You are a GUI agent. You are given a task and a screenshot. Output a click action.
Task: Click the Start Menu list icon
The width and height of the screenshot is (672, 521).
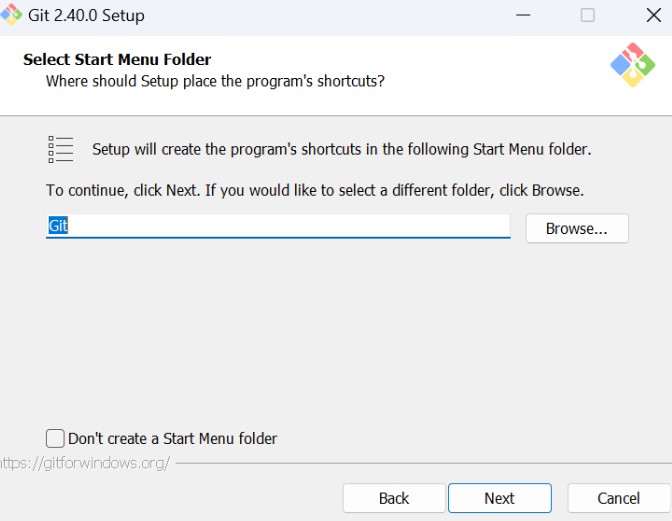(x=61, y=149)
